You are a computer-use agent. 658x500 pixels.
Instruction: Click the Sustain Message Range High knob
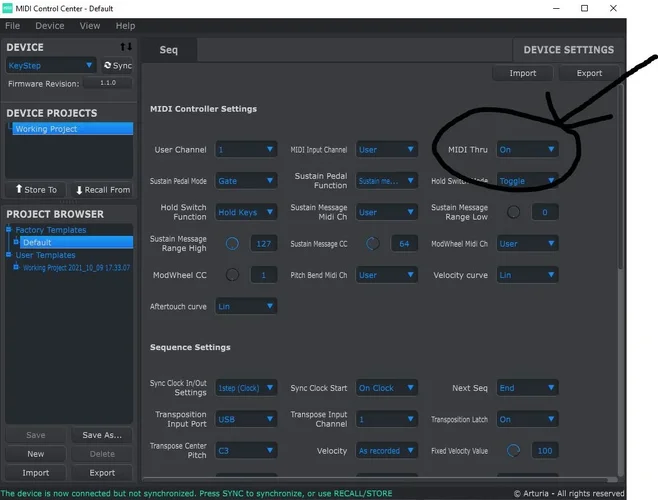pos(232,243)
